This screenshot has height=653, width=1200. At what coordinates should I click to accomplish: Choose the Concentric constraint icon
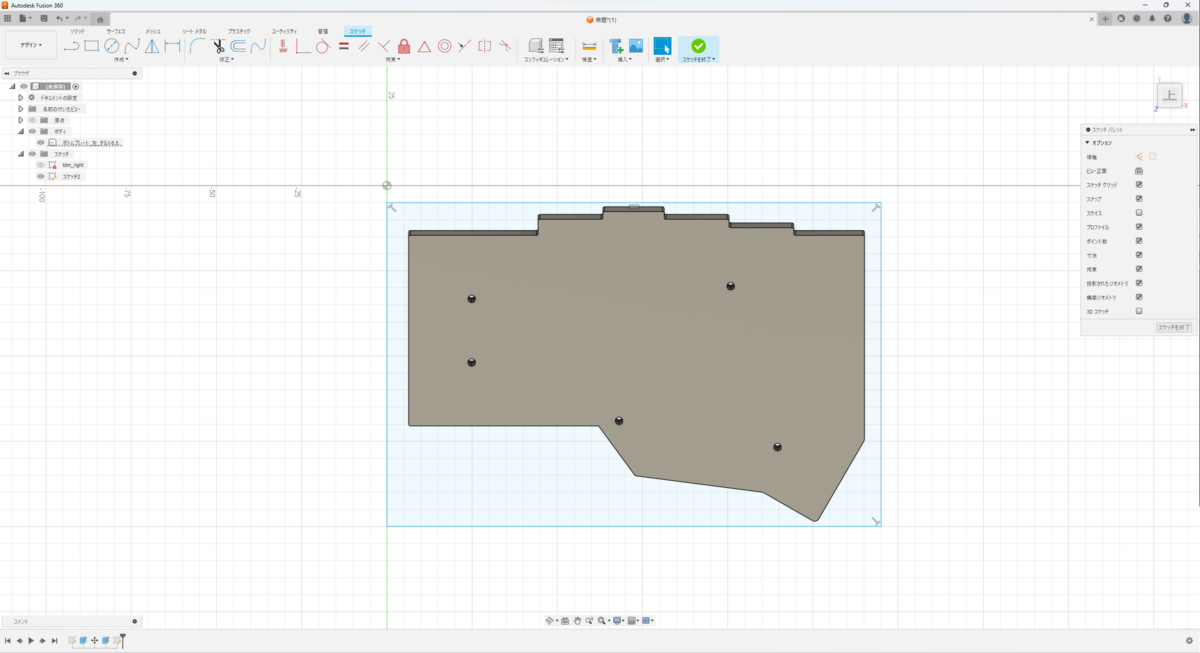(x=444, y=46)
